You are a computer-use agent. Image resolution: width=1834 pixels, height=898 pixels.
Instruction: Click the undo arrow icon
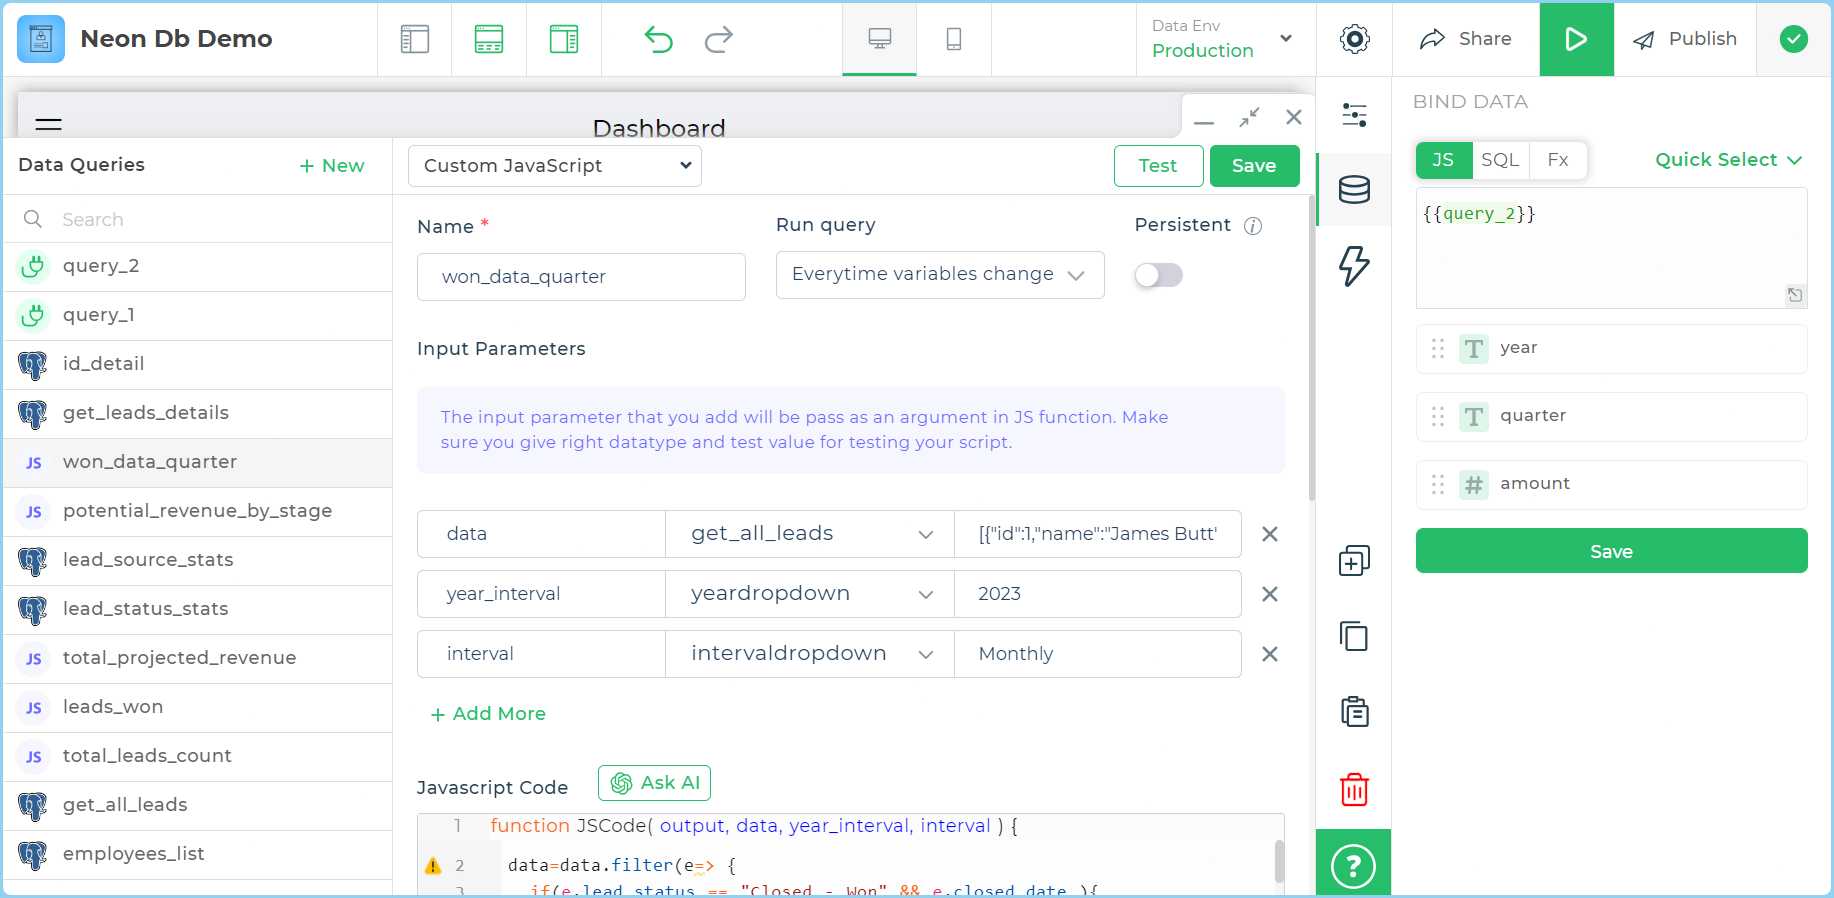658,39
